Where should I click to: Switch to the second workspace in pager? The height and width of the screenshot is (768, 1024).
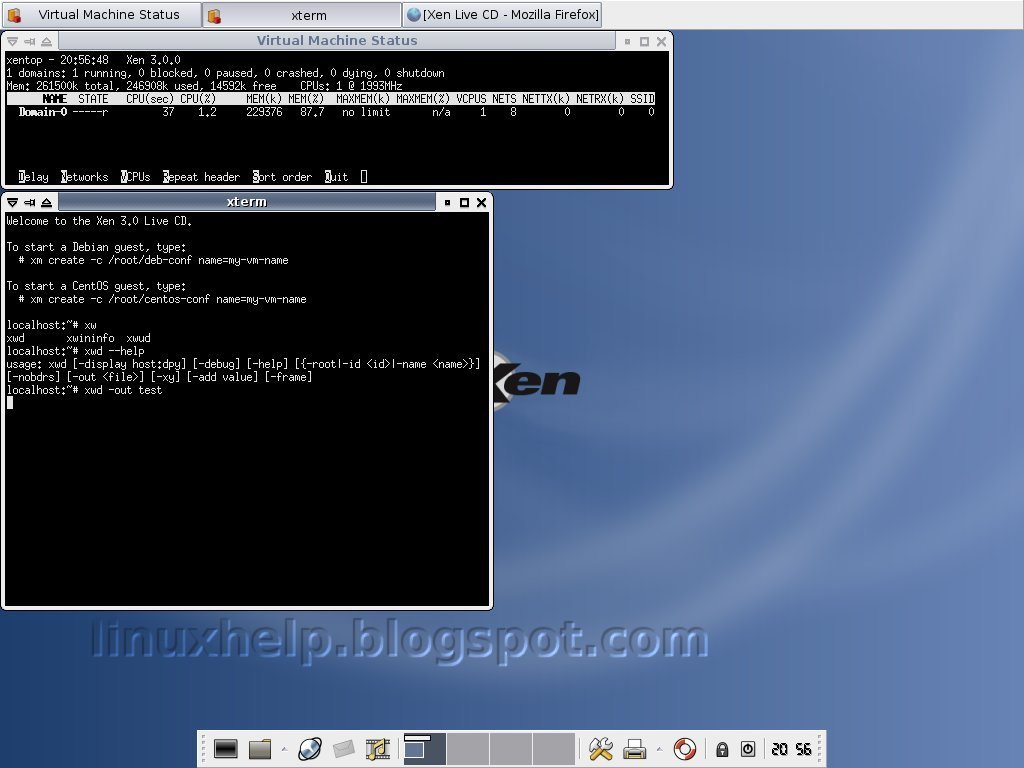pyautogui.click(x=468, y=748)
